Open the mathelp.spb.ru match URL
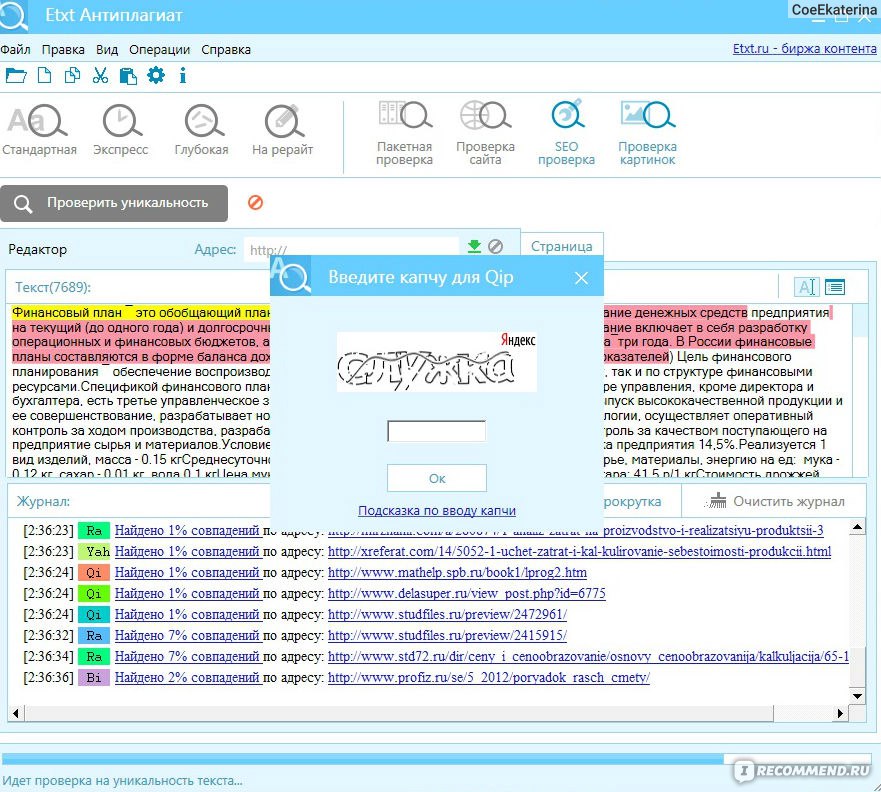The width and height of the screenshot is (881, 792). (457, 572)
